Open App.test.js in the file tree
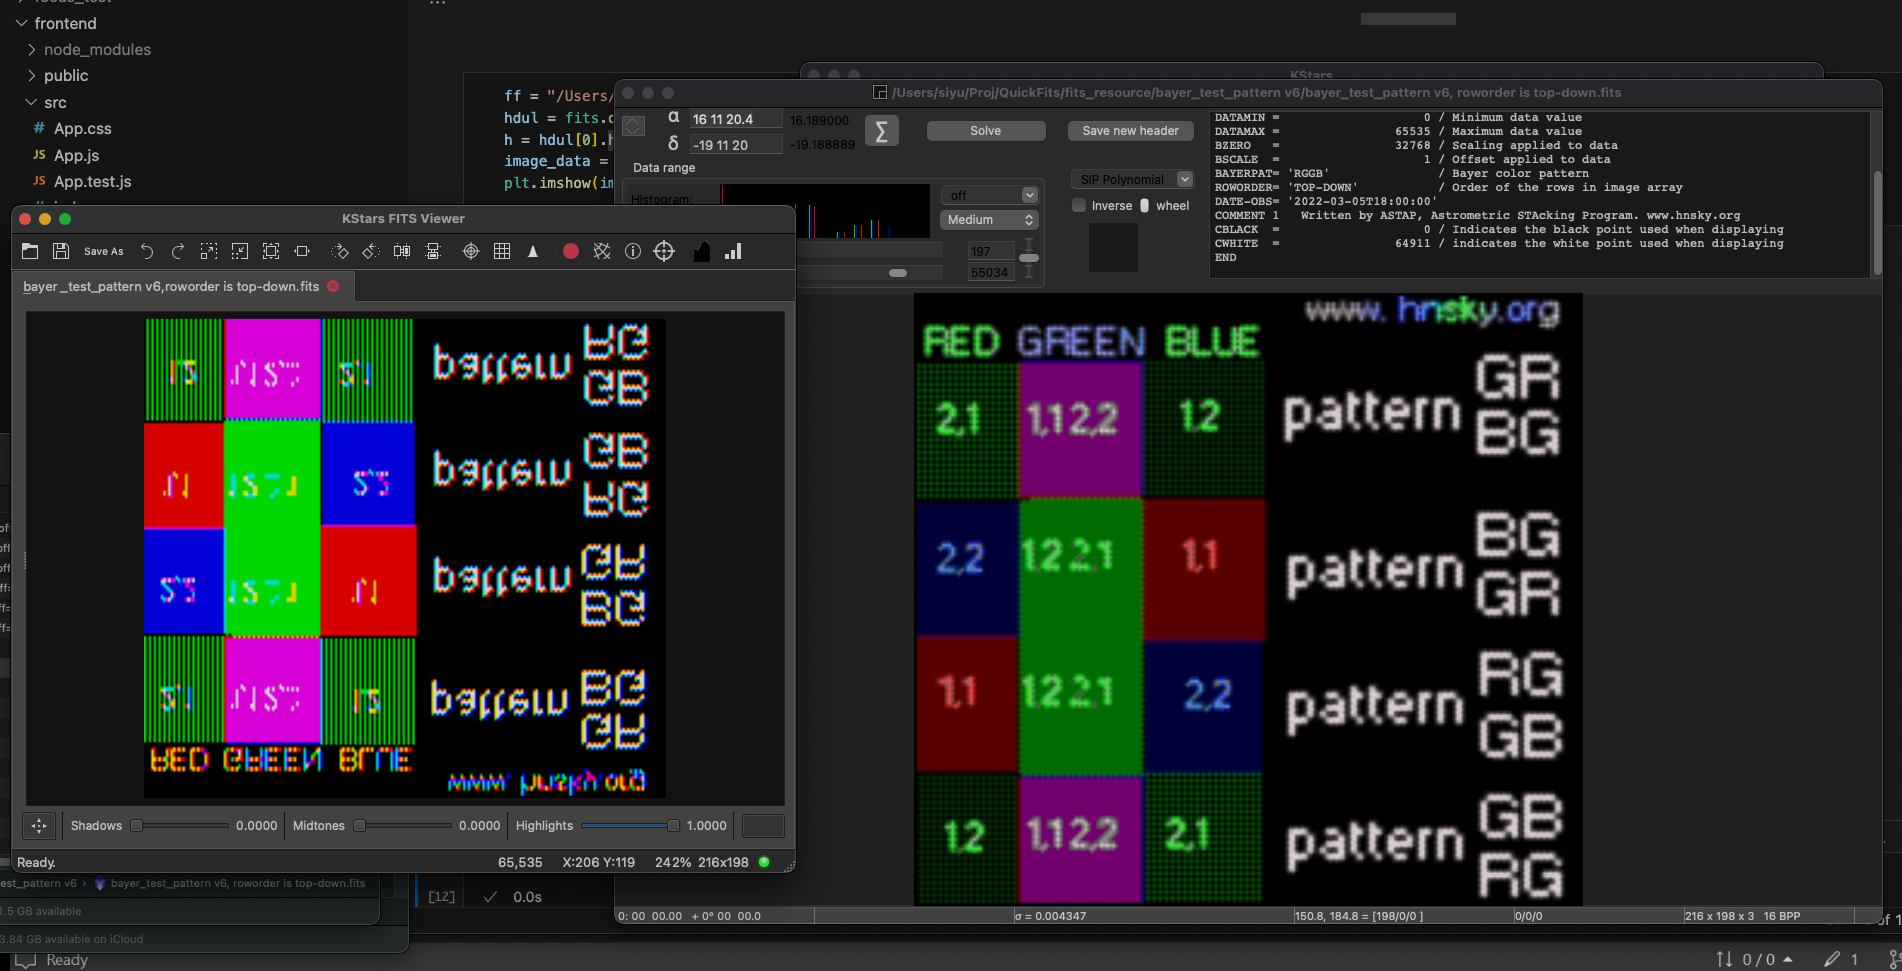Image resolution: width=1902 pixels, height=971 pixels. pos(92,182)
